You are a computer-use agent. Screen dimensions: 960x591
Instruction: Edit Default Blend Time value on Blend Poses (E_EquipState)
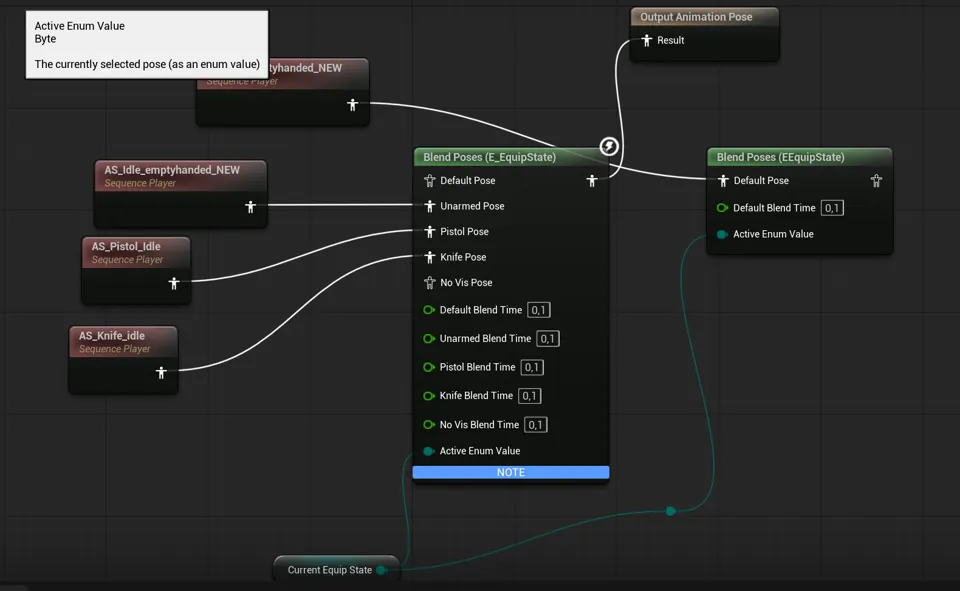pos(539,310)
